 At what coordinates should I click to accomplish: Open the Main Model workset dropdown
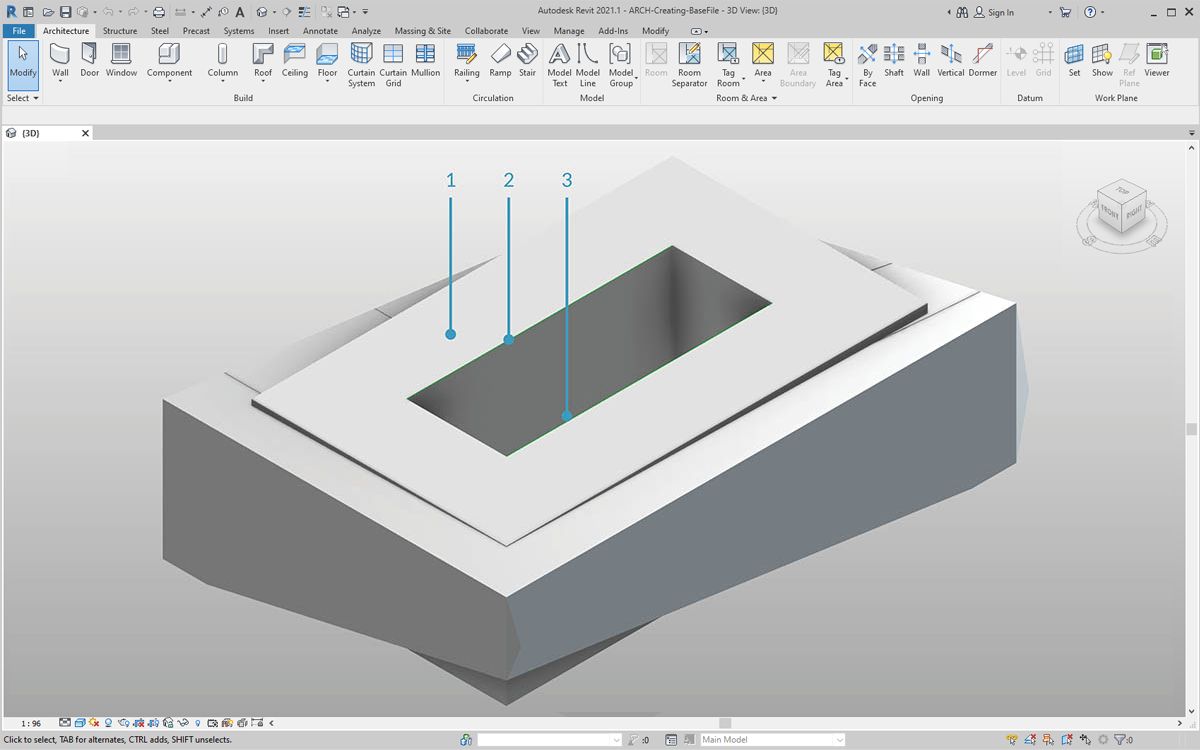coord(772,740)
